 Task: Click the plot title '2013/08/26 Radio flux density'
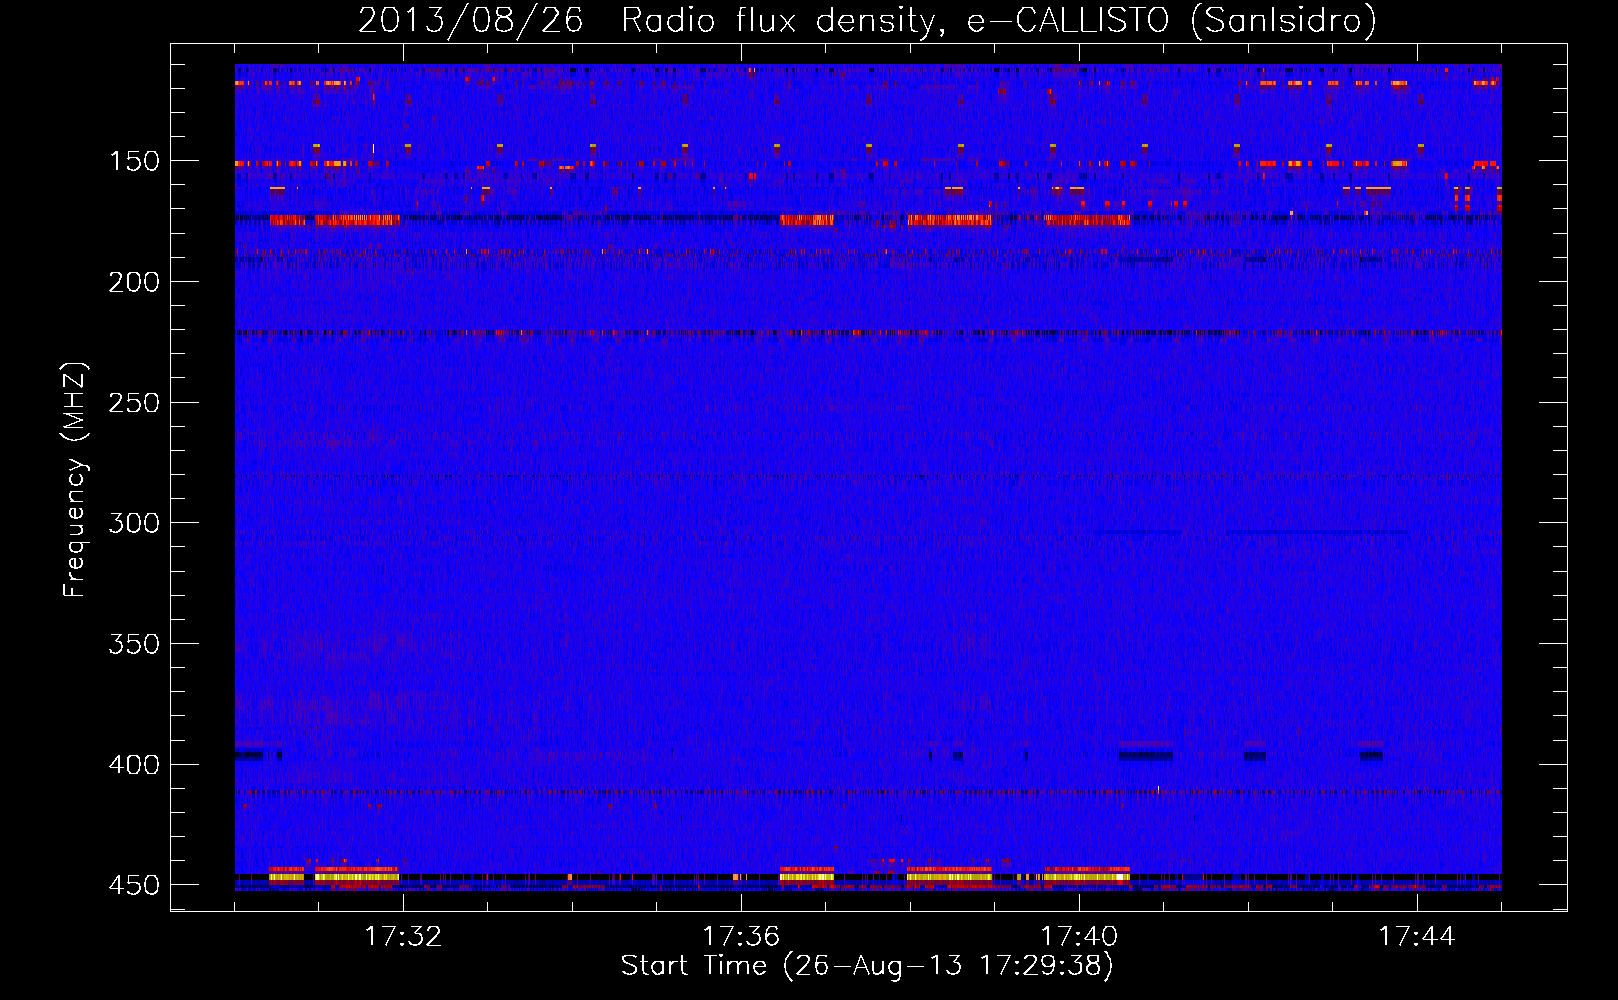(x=867, y=20)
